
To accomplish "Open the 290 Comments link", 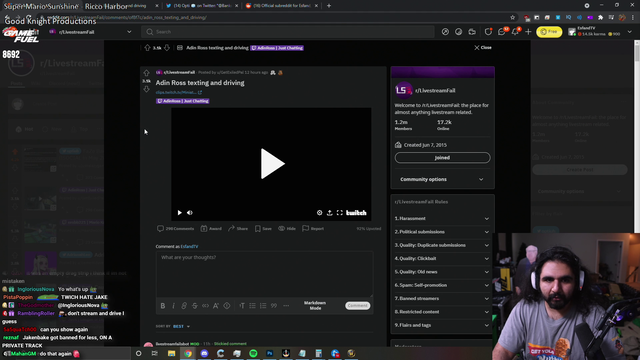I will click(x=176, y=229).
